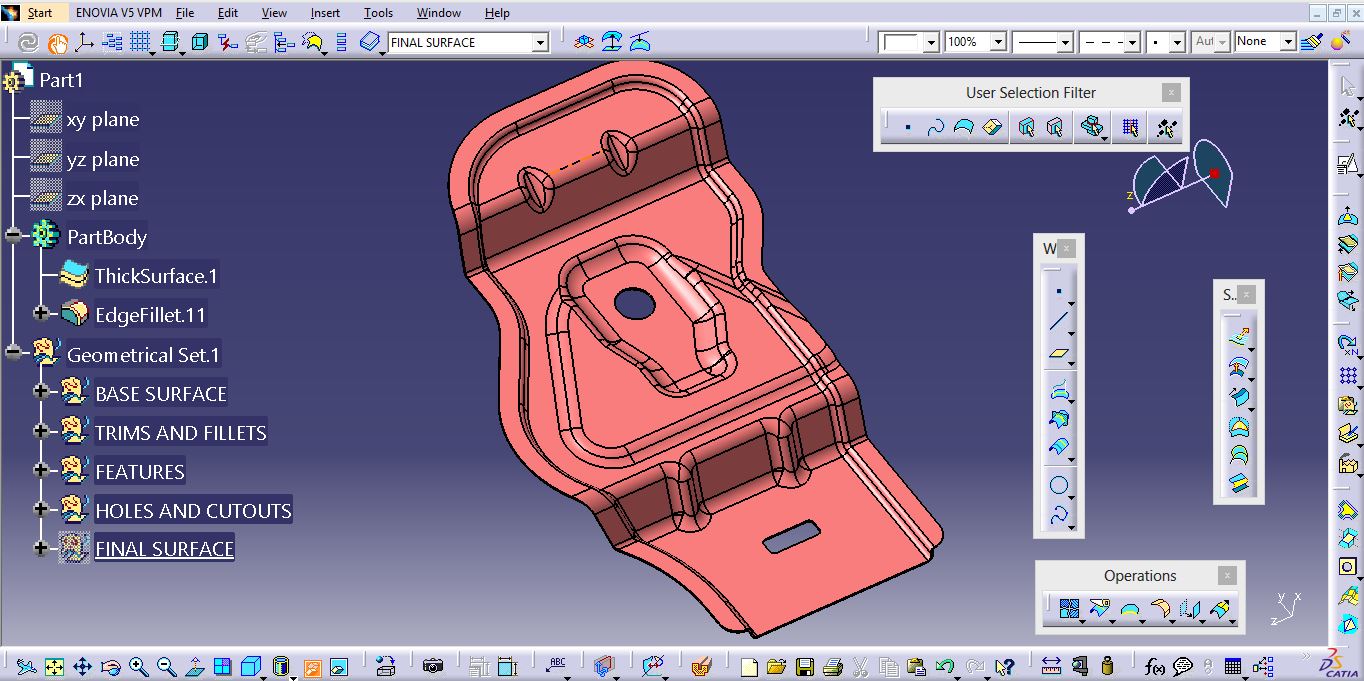Click the Symmetry tool in Operations toolbar

coord(1190,607)
